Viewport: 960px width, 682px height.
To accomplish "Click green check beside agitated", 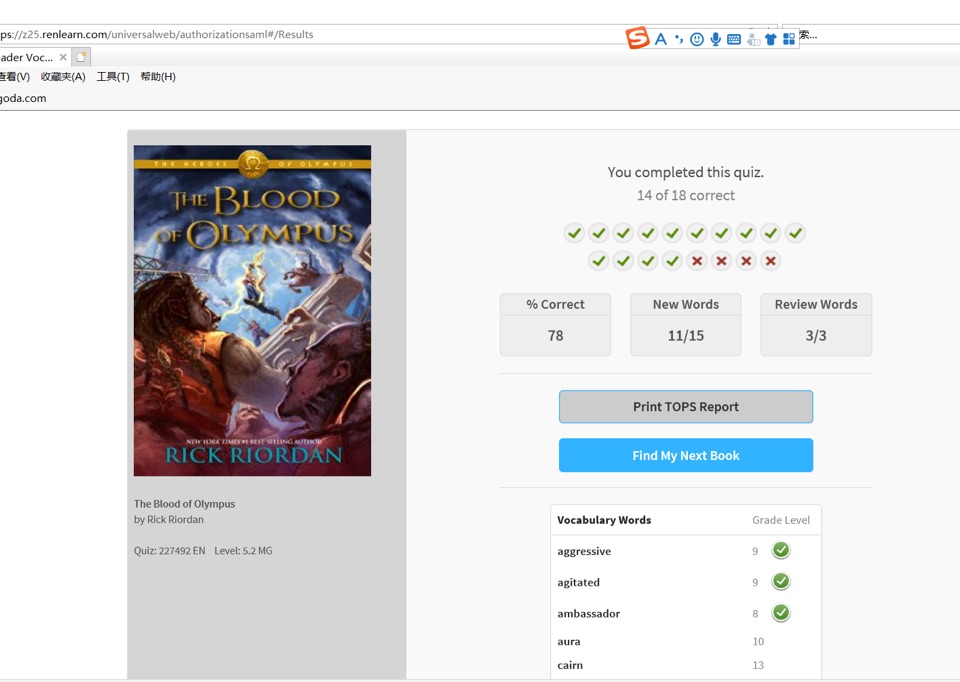I will 781,581.
